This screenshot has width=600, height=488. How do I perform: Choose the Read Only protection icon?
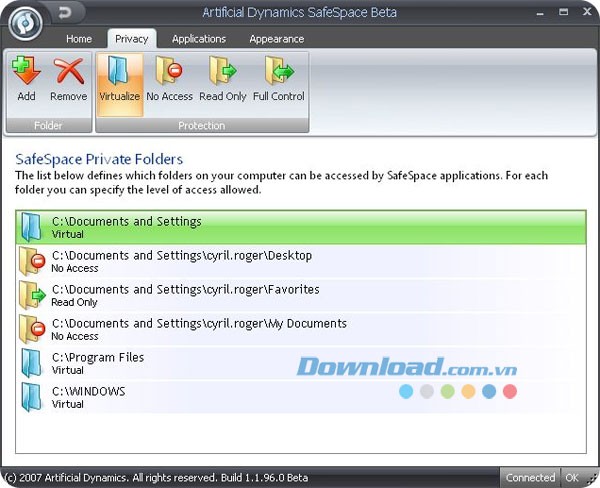[x=223, y=74]
